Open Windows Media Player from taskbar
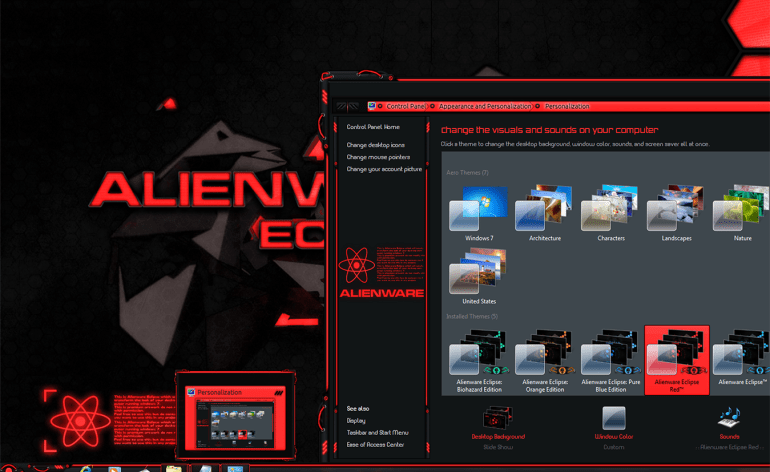The height and width of the screenshot is (472, 770). coord(114,469)
